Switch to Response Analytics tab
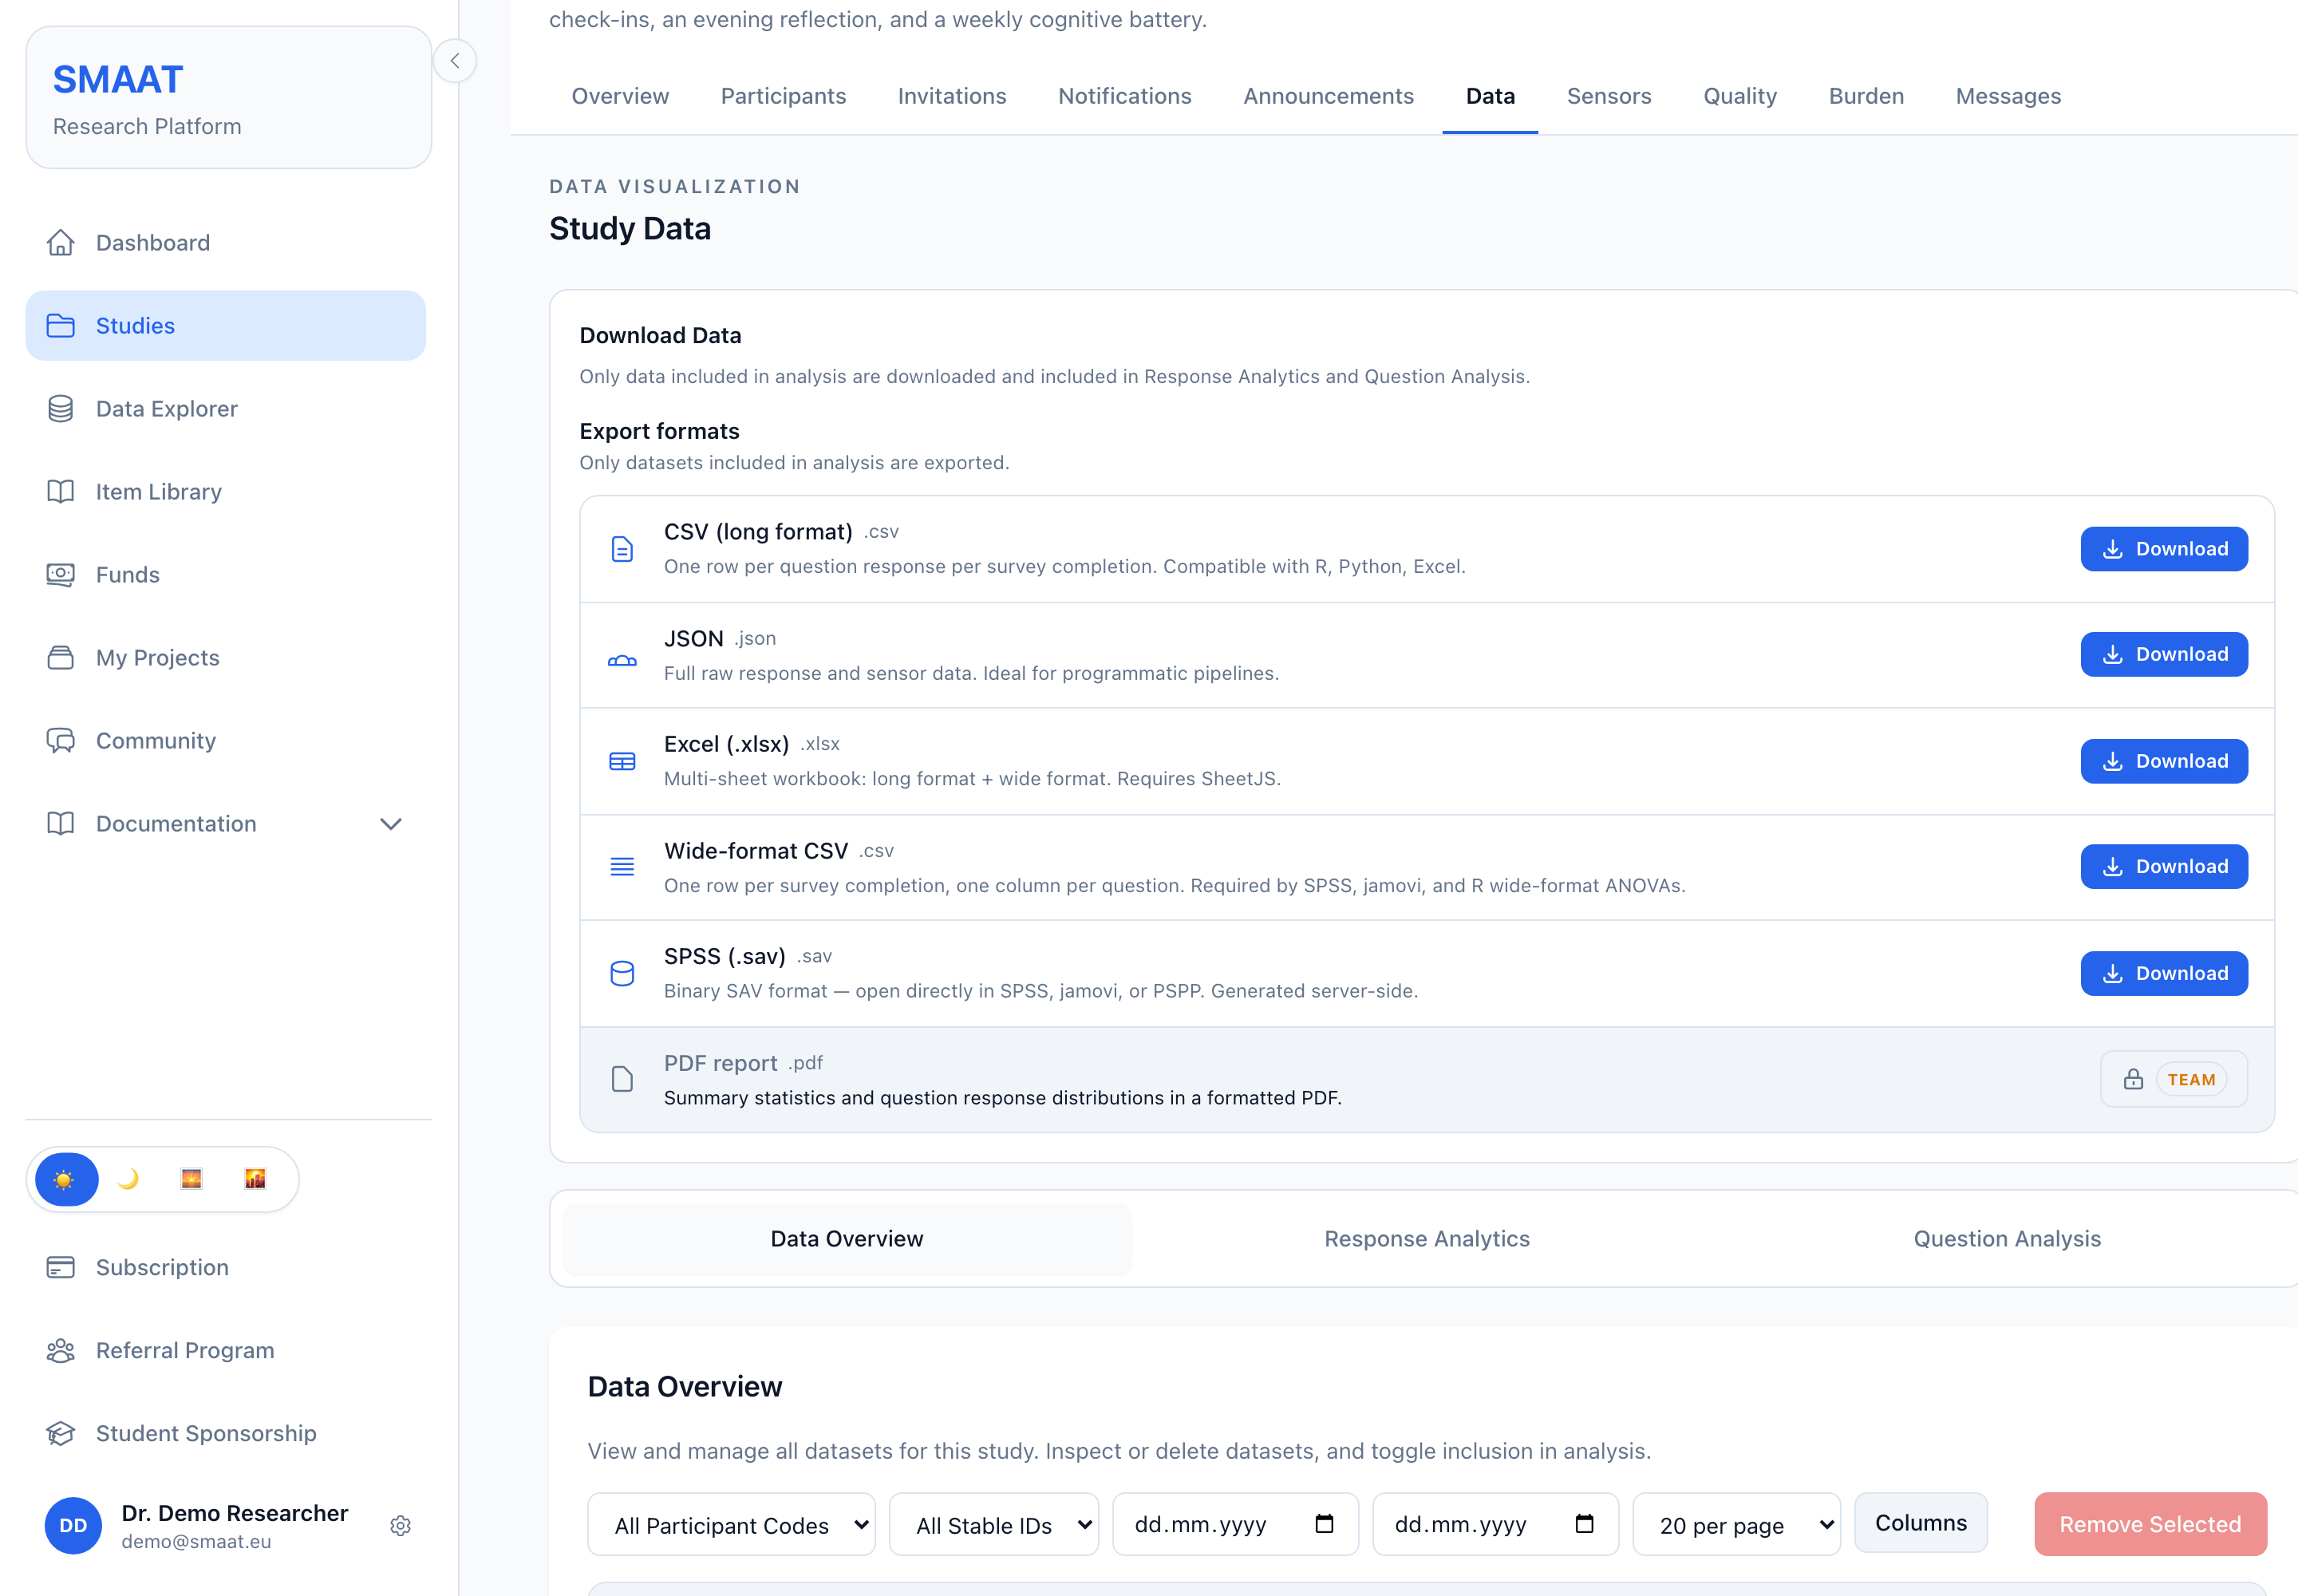Screen dimensions: 2298x1596 click(x=1427, y=1239)
